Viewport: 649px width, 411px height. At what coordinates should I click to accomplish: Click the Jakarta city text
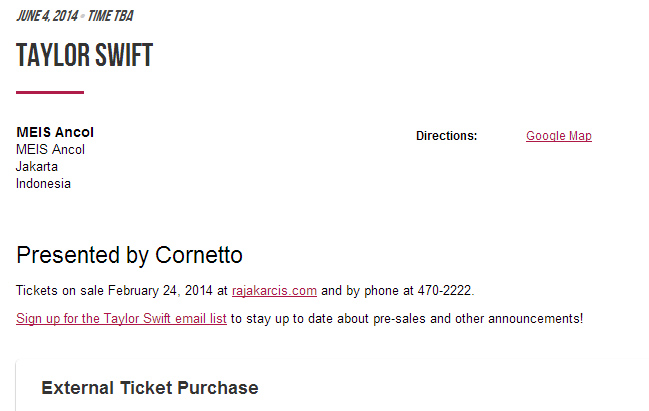pos(37,166)
